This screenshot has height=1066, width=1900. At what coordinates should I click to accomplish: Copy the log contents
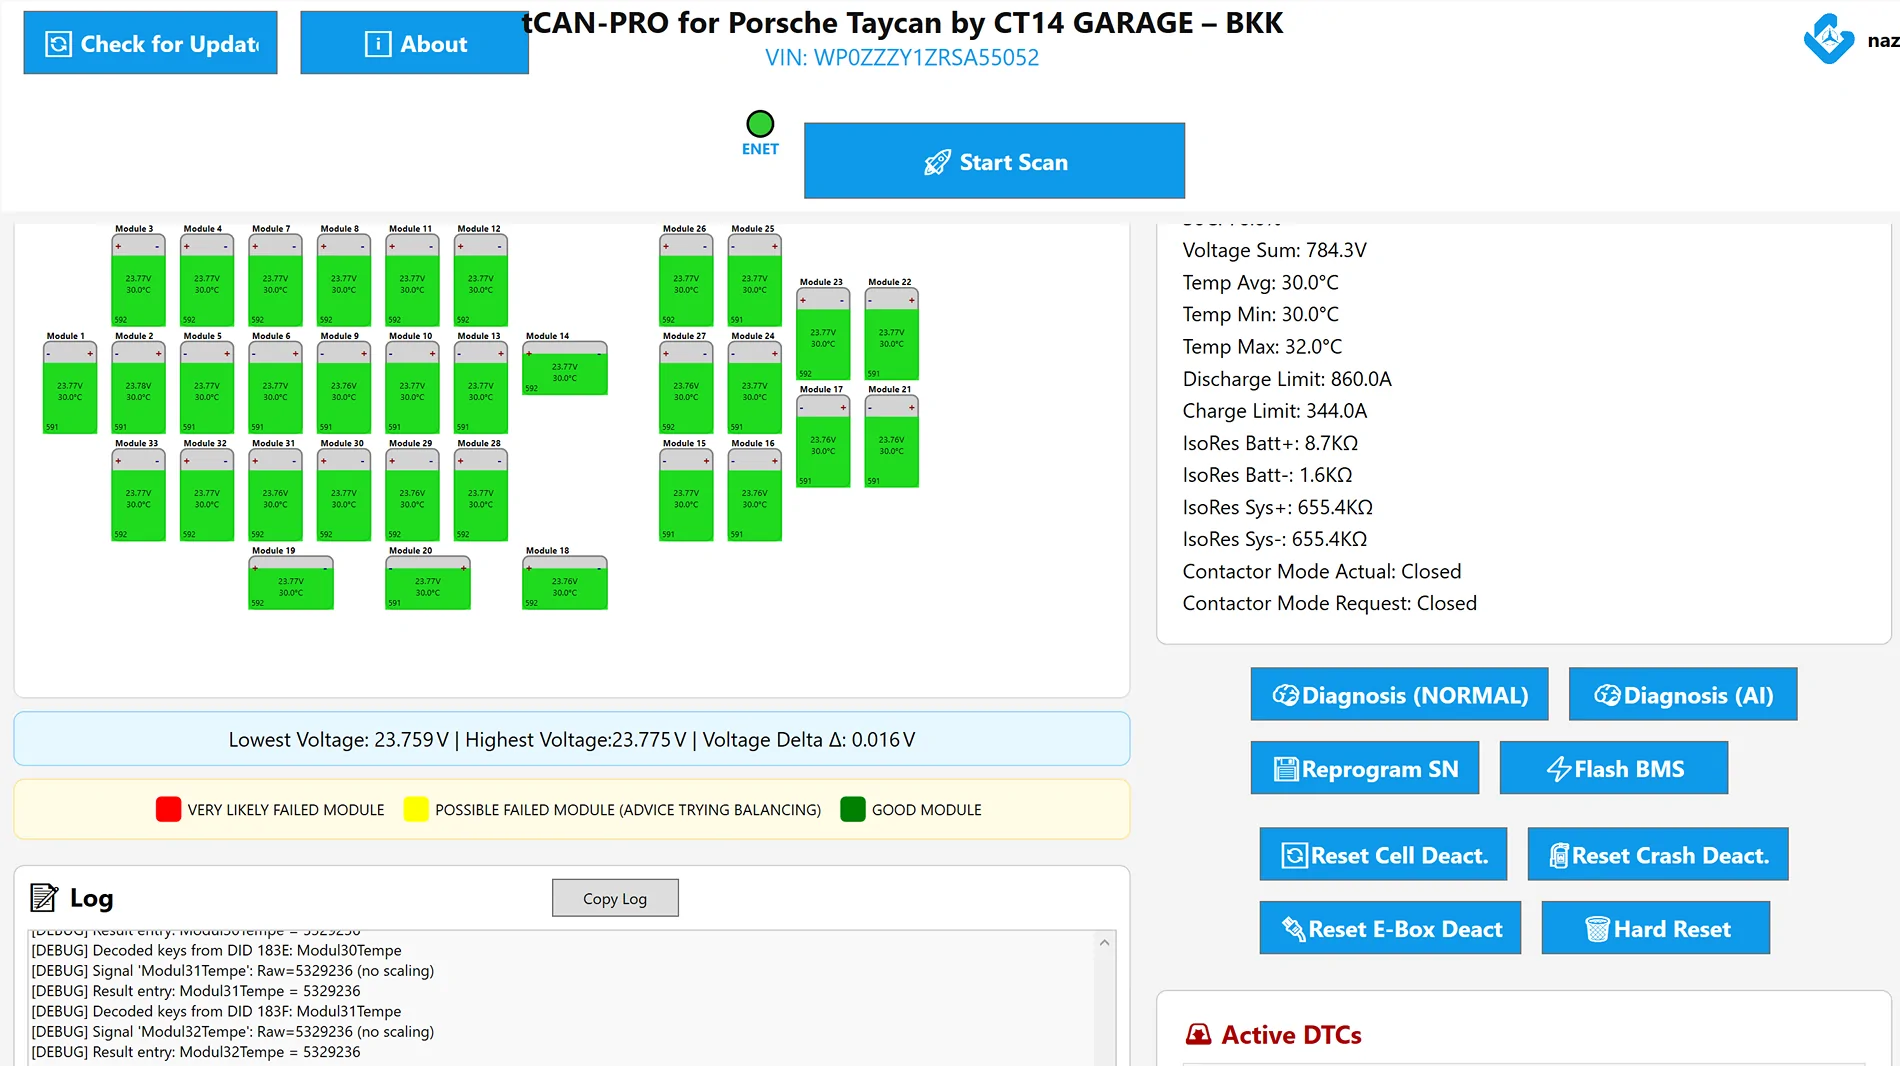pyautogui.click(x=615, y=898)
